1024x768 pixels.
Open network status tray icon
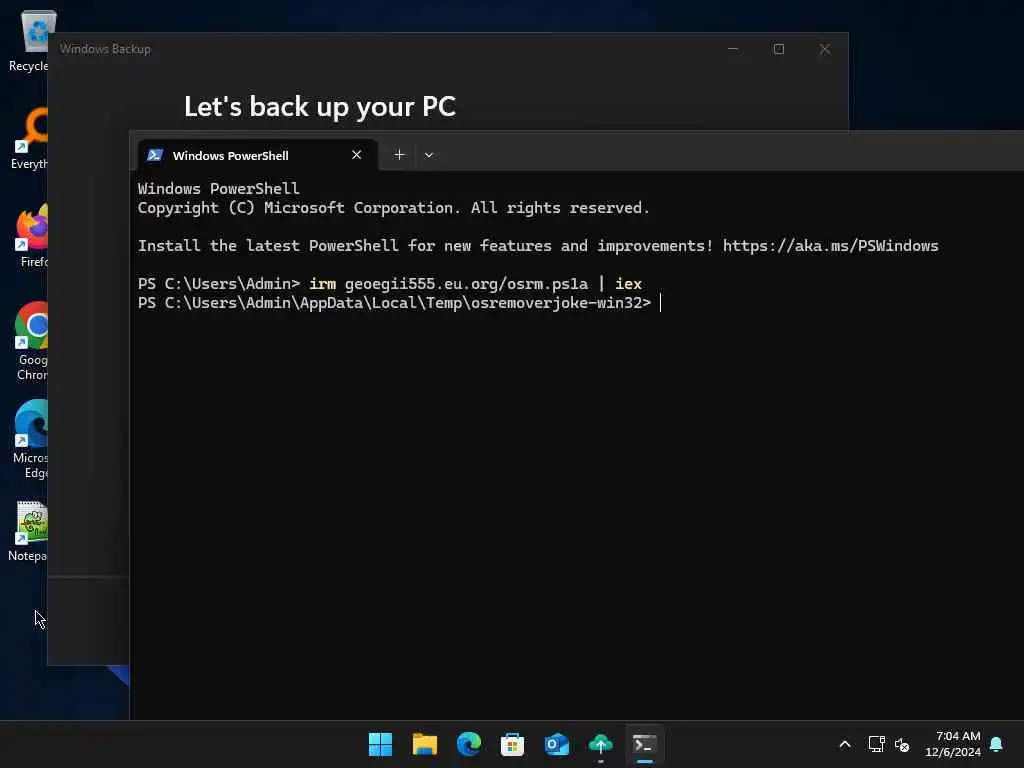coord(876,744)
